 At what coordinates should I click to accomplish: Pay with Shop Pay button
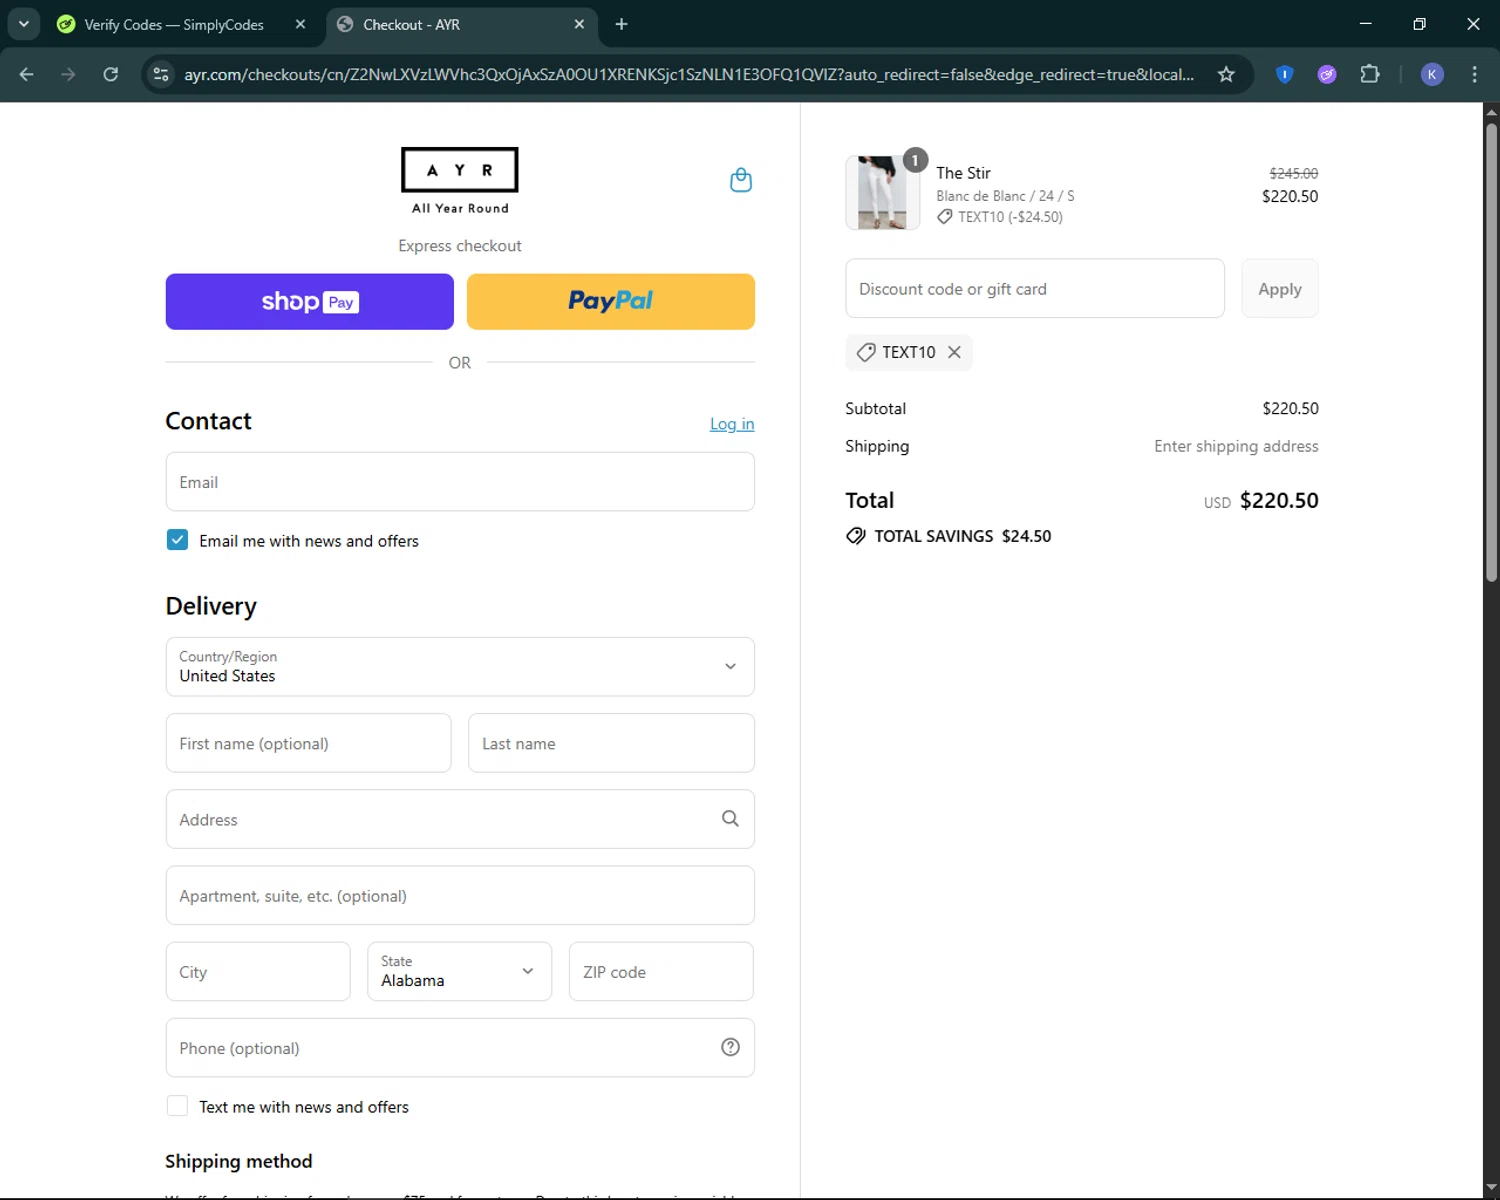pos(309,301)
